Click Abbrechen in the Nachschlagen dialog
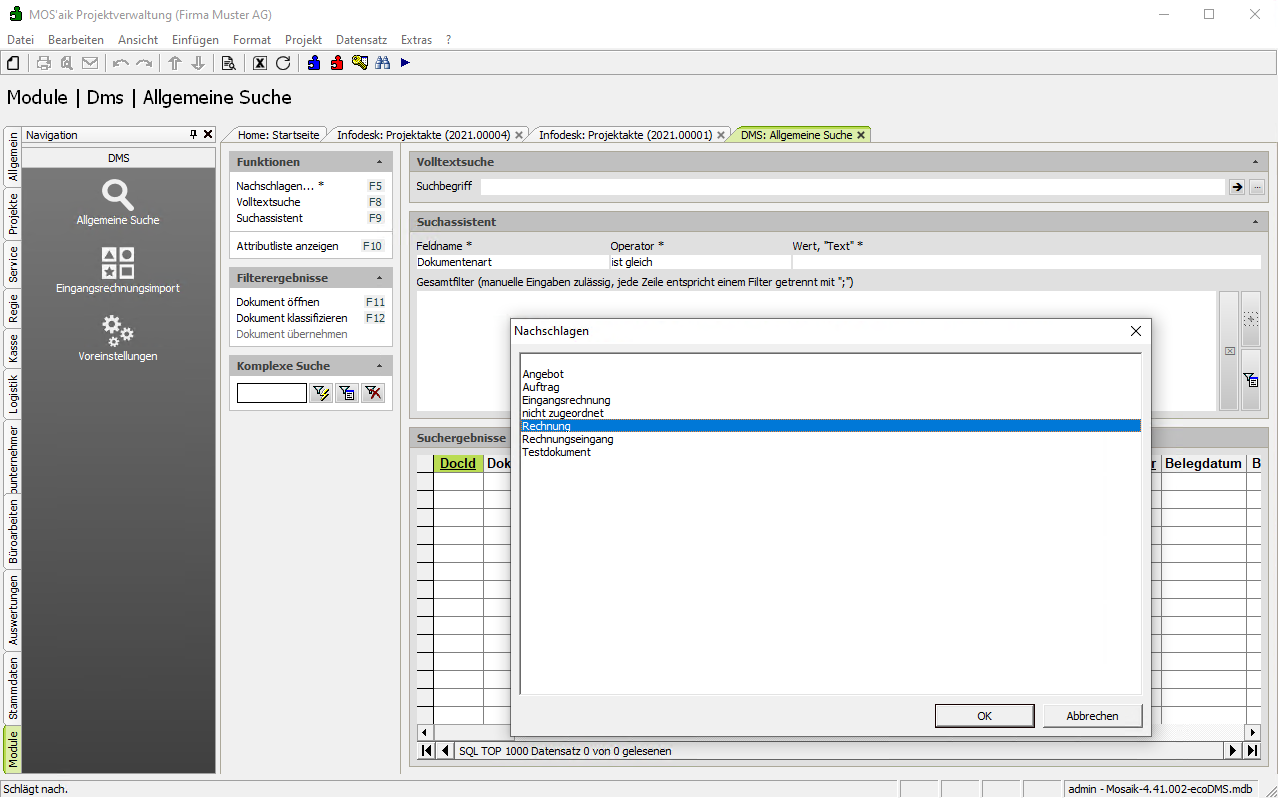 [x=1092, y=716]
